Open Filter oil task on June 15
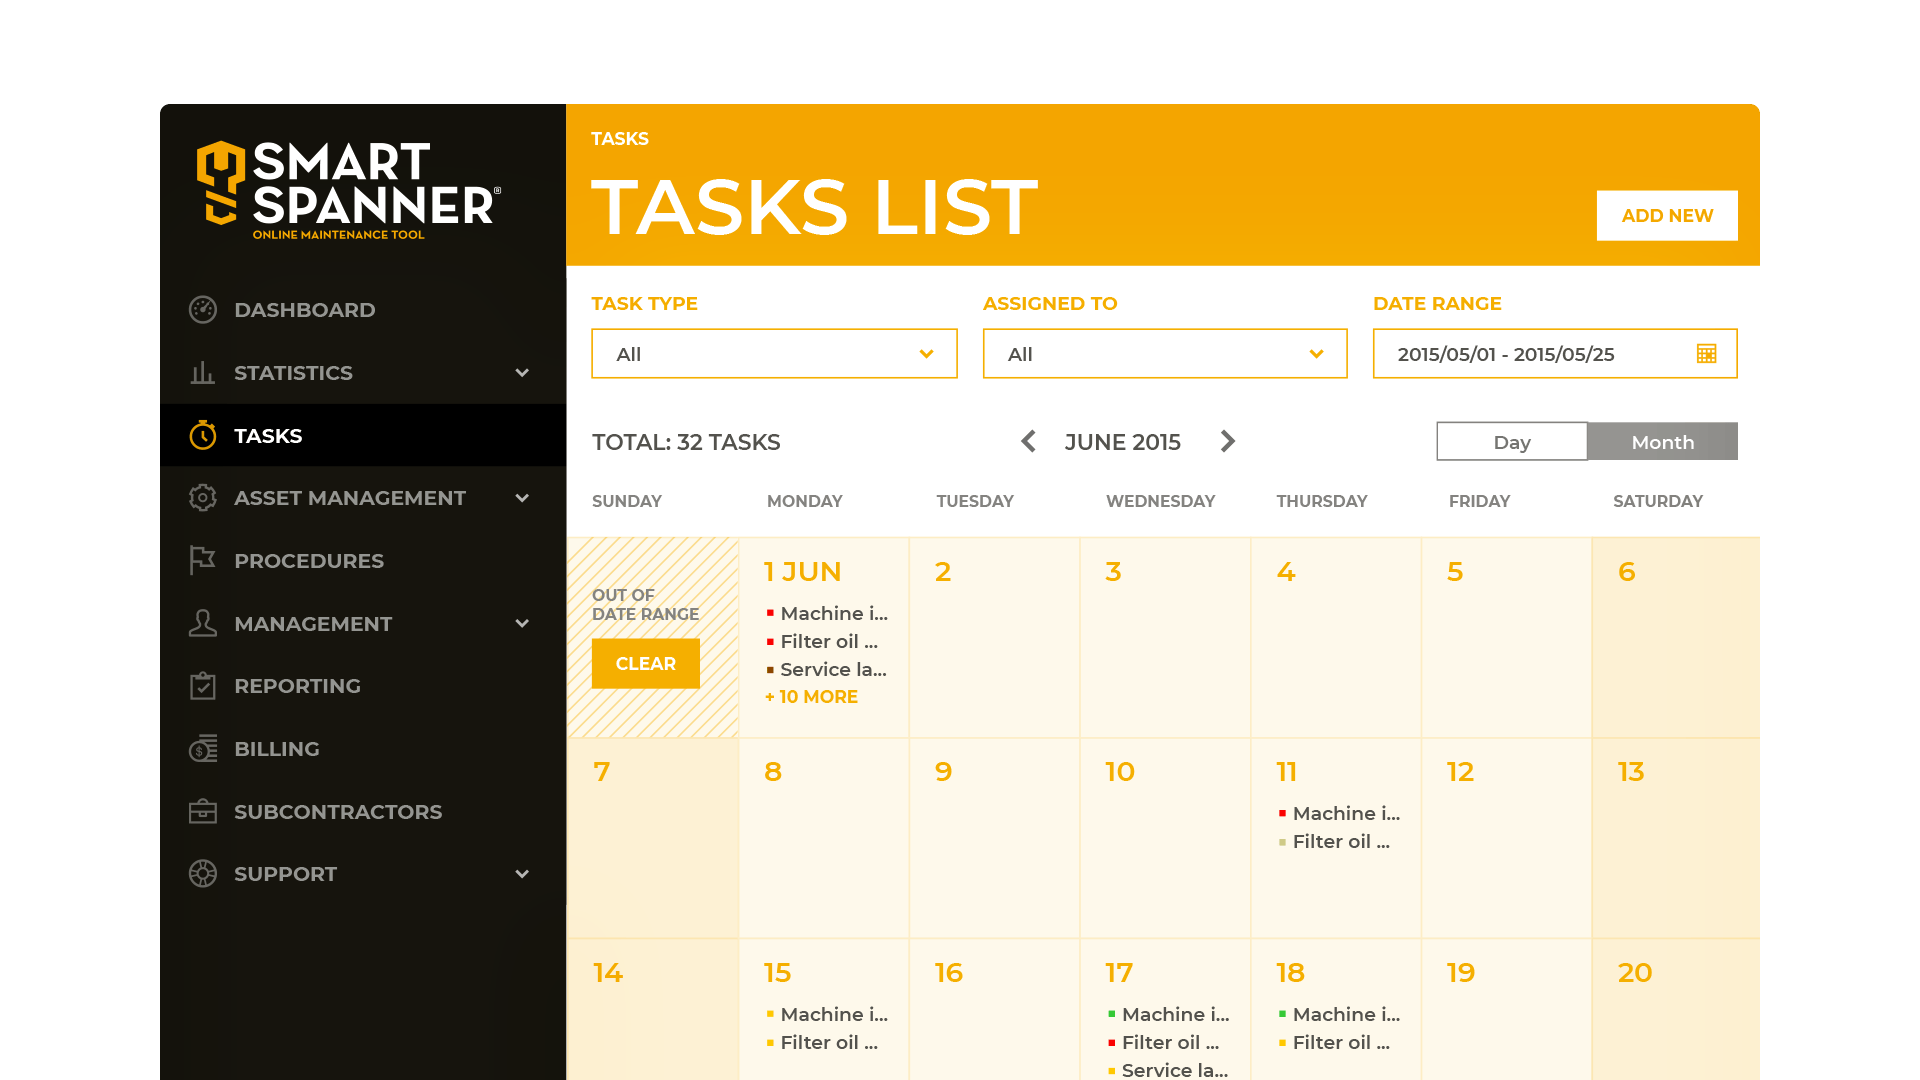Screen dimensions: 1920x1080 pyautogui.click(x=822, y=1042)
